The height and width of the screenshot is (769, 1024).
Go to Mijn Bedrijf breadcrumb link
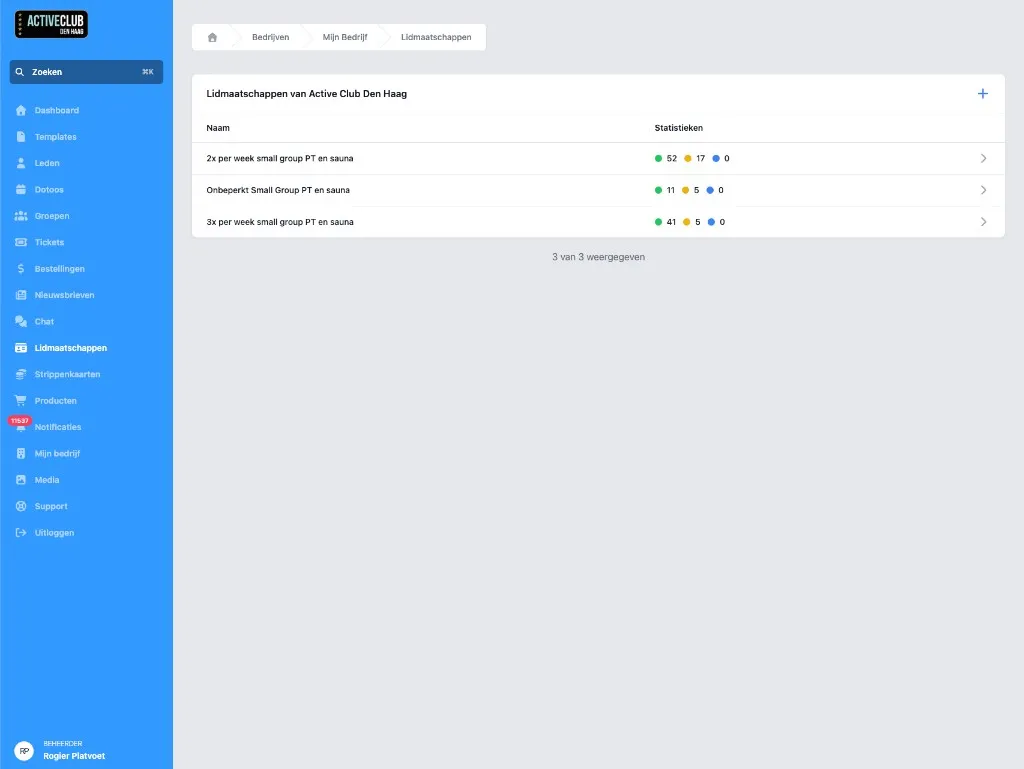coord(345,37)
